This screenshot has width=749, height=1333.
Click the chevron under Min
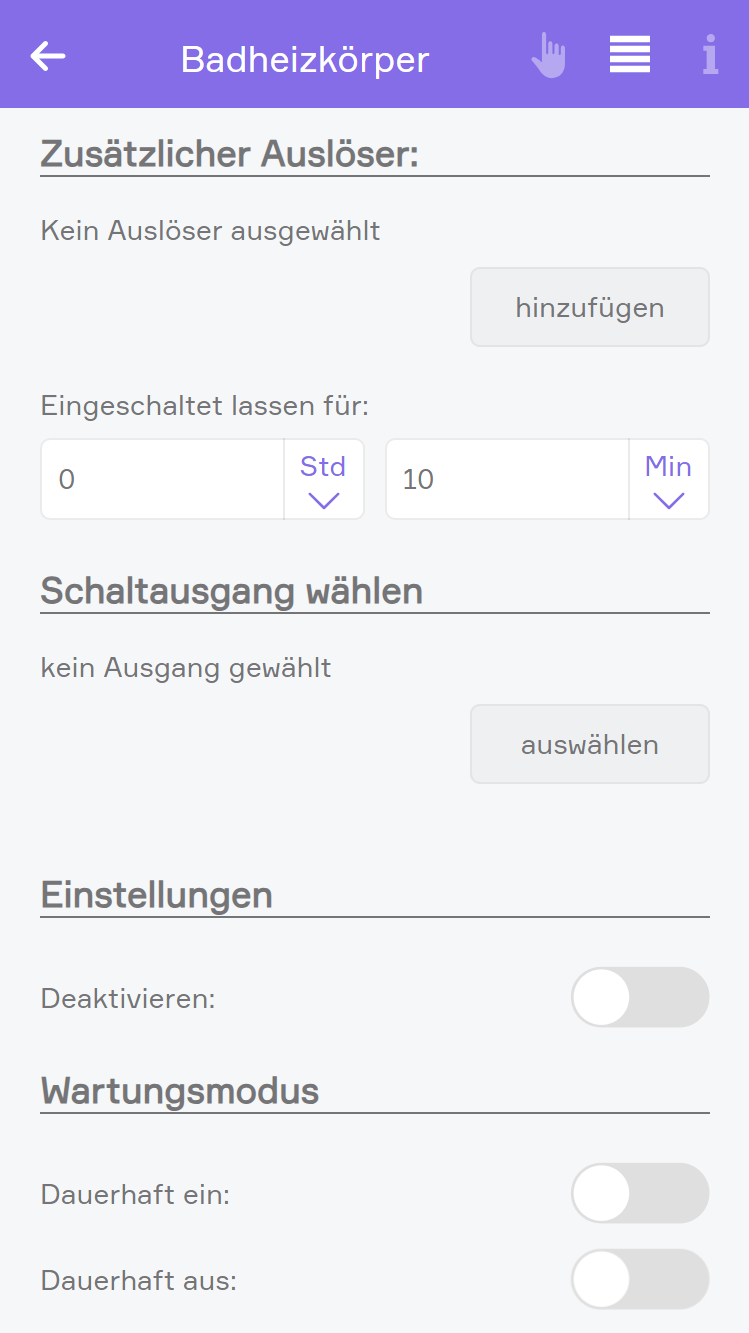[x=668, y=501]
